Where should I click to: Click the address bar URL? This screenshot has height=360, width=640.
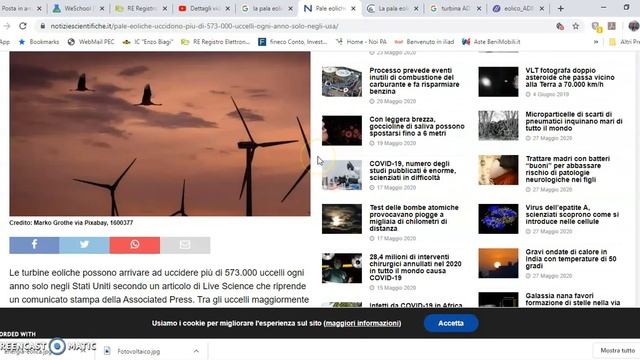pos(194,26)
